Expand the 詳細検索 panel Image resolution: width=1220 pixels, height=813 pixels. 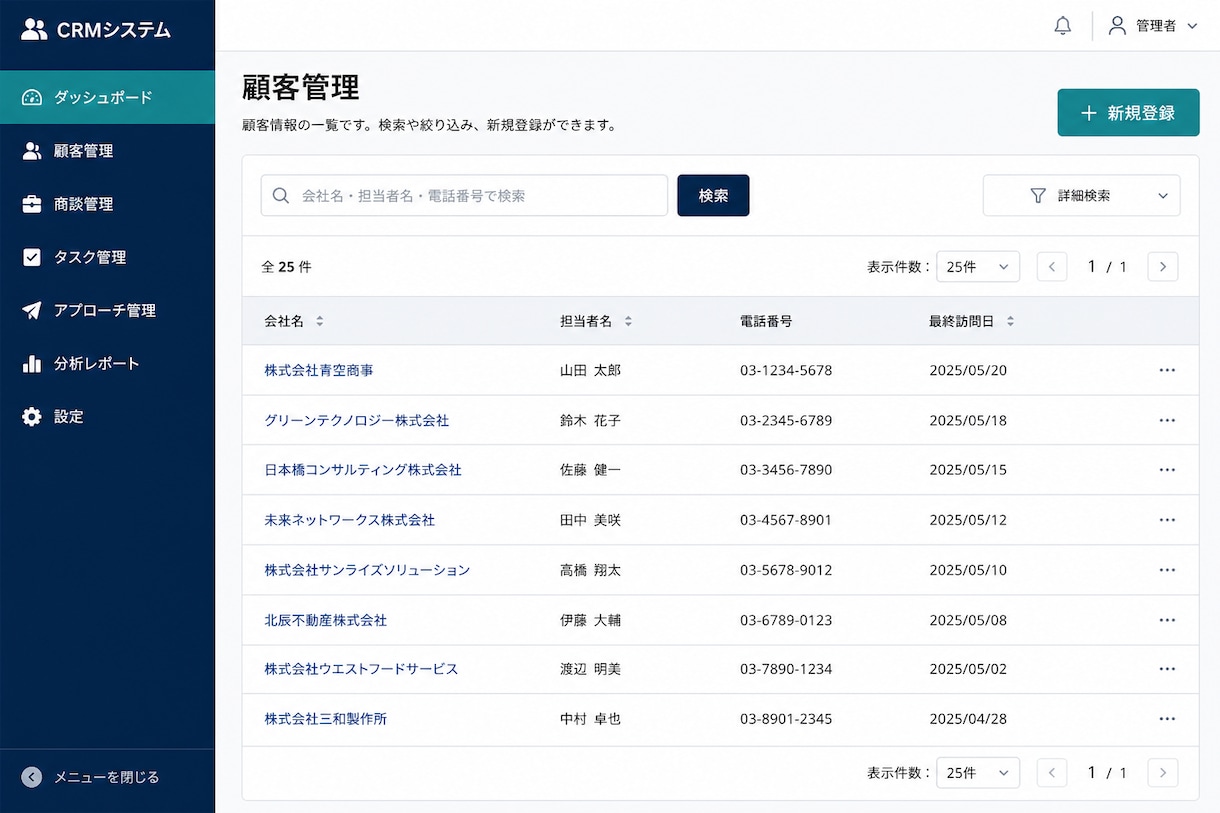[1081, 196]
